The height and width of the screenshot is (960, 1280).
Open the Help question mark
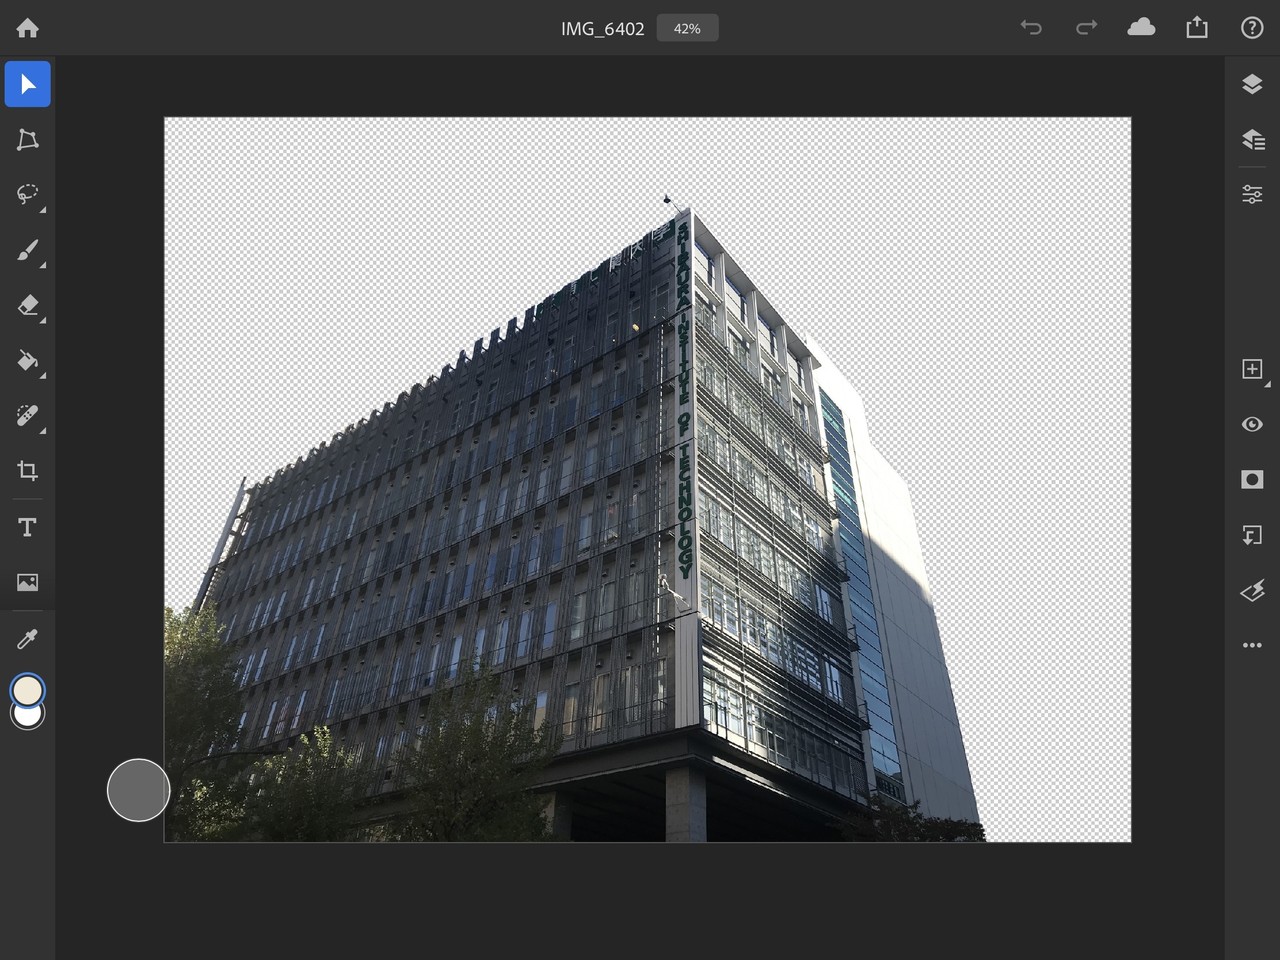point(1252,28)
